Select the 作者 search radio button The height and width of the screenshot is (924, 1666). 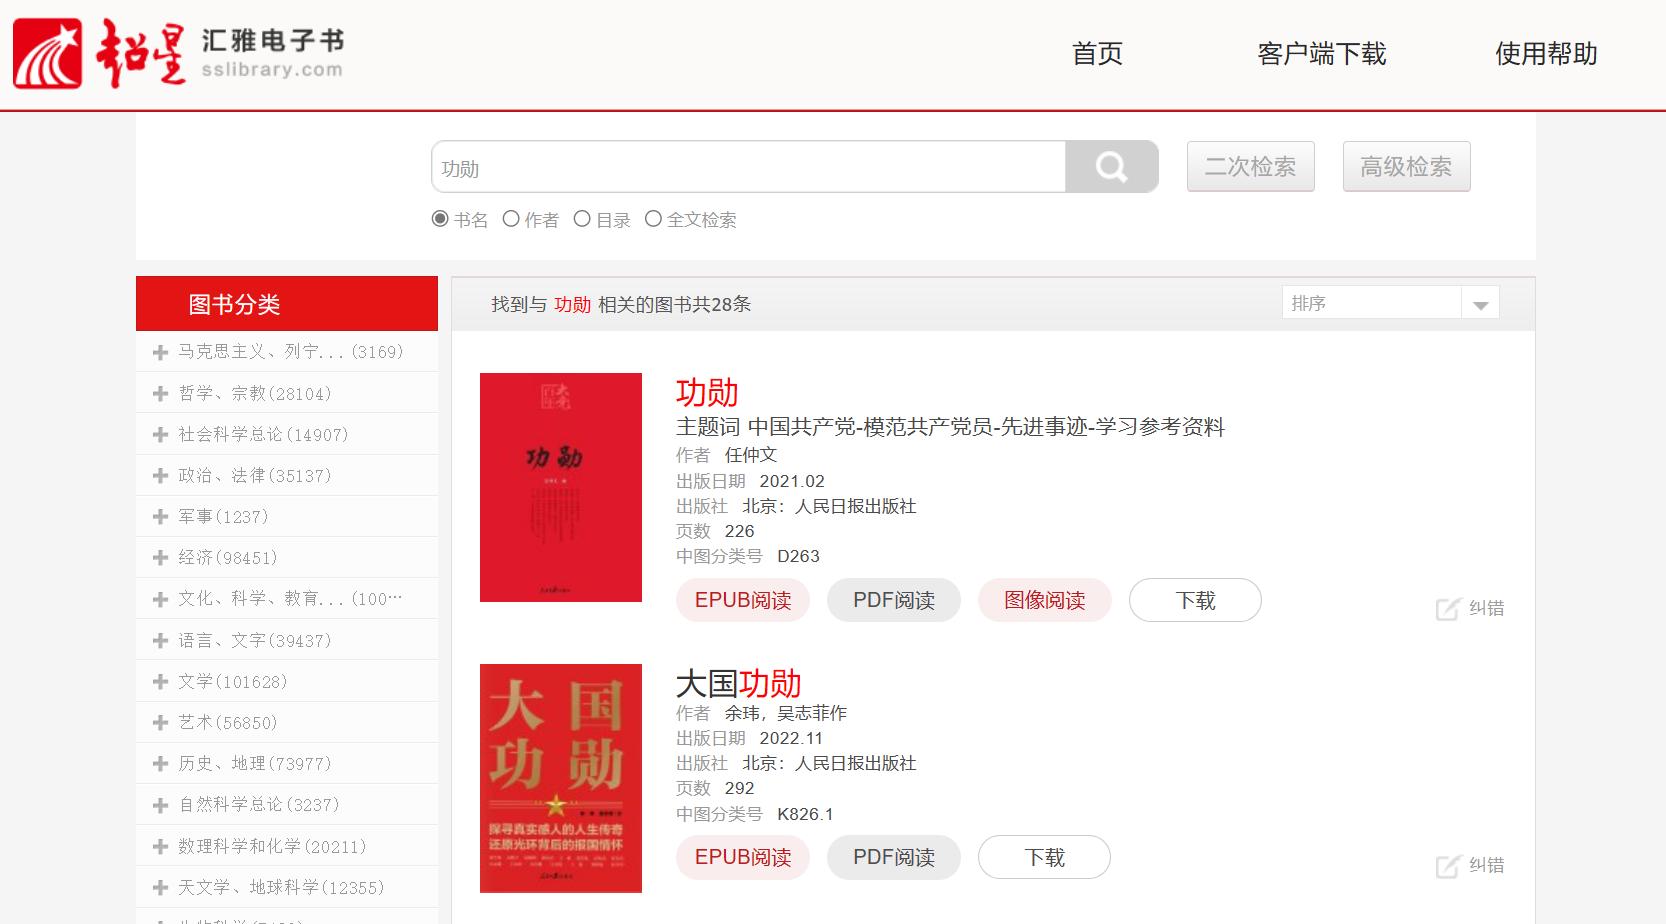coord(511,219)
